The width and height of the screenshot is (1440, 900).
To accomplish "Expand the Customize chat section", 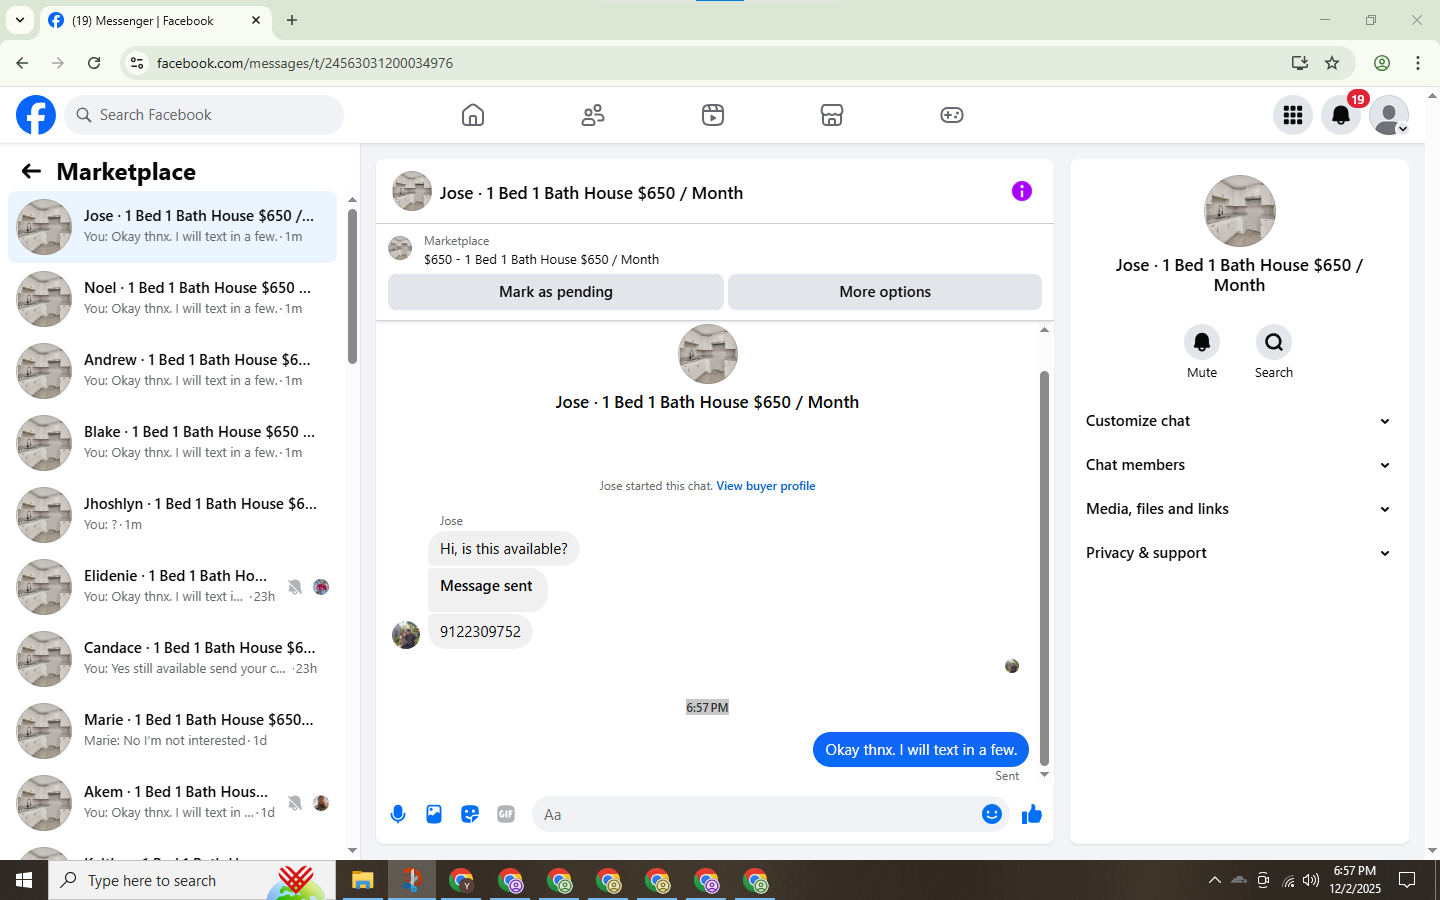I will [x=1239, y=421].
